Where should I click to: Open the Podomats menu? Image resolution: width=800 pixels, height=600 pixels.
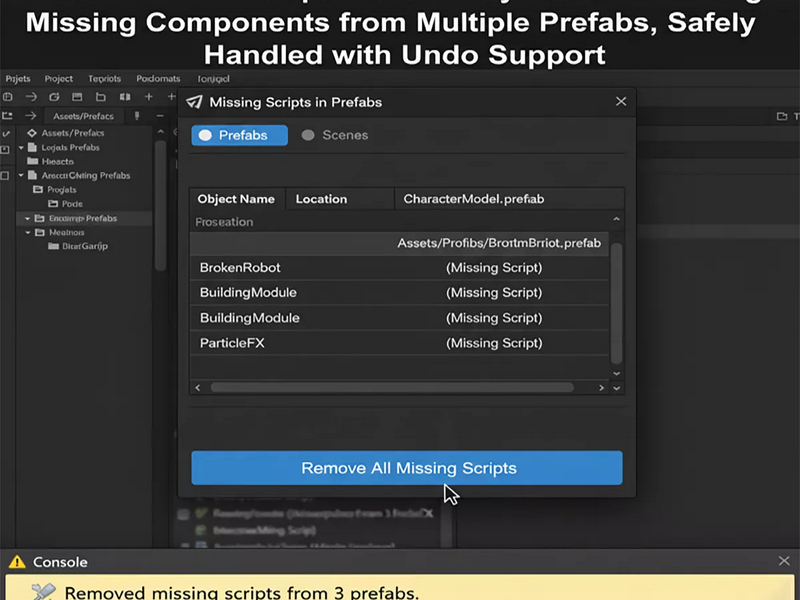pyautogui.click(x=158, y=79)
